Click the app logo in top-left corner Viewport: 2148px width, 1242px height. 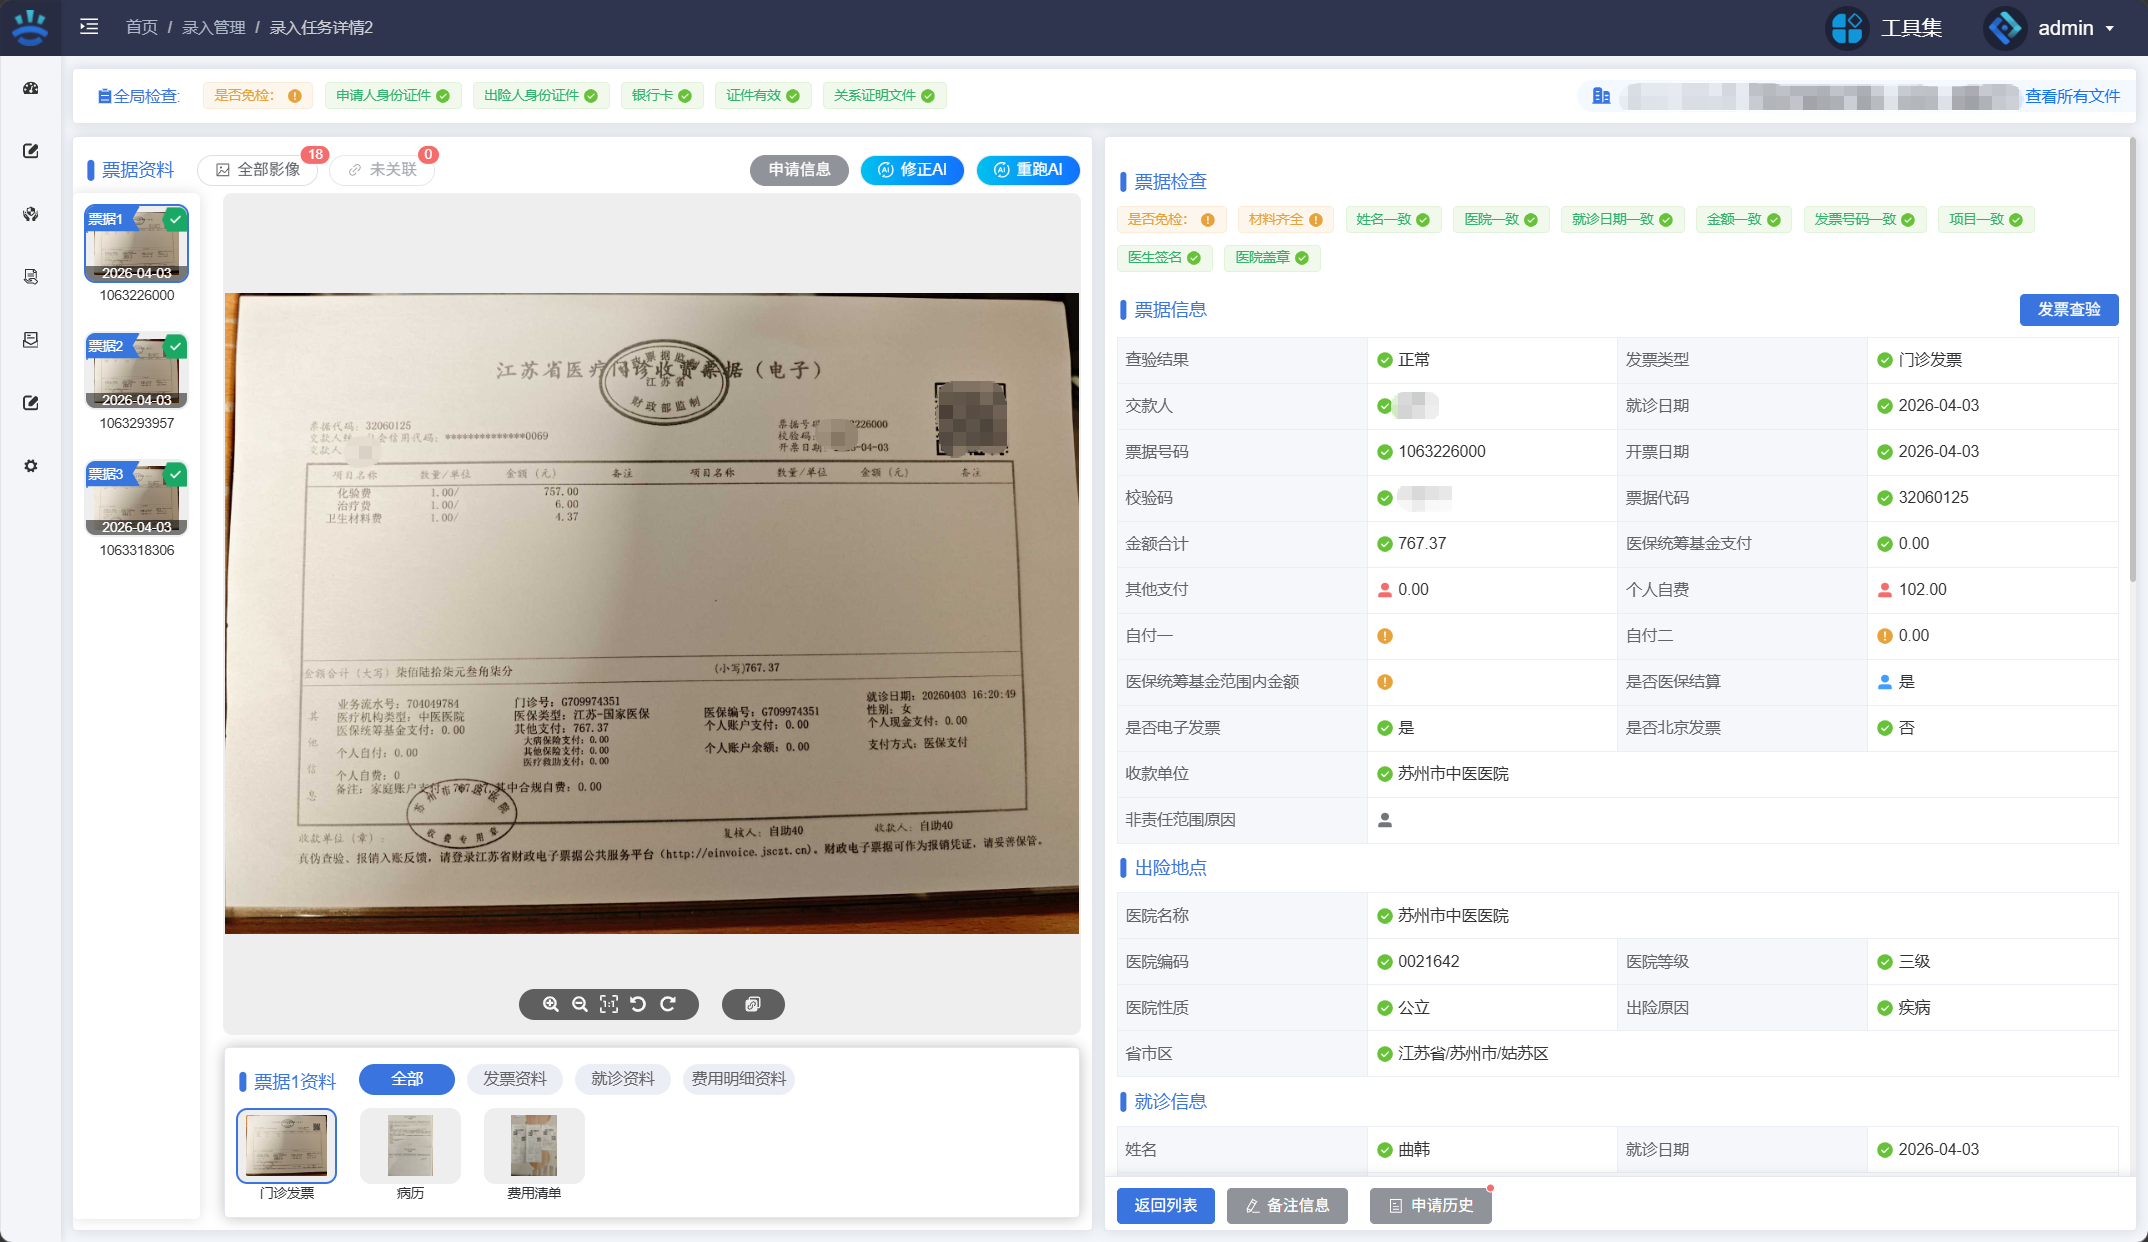pos(30,27)
